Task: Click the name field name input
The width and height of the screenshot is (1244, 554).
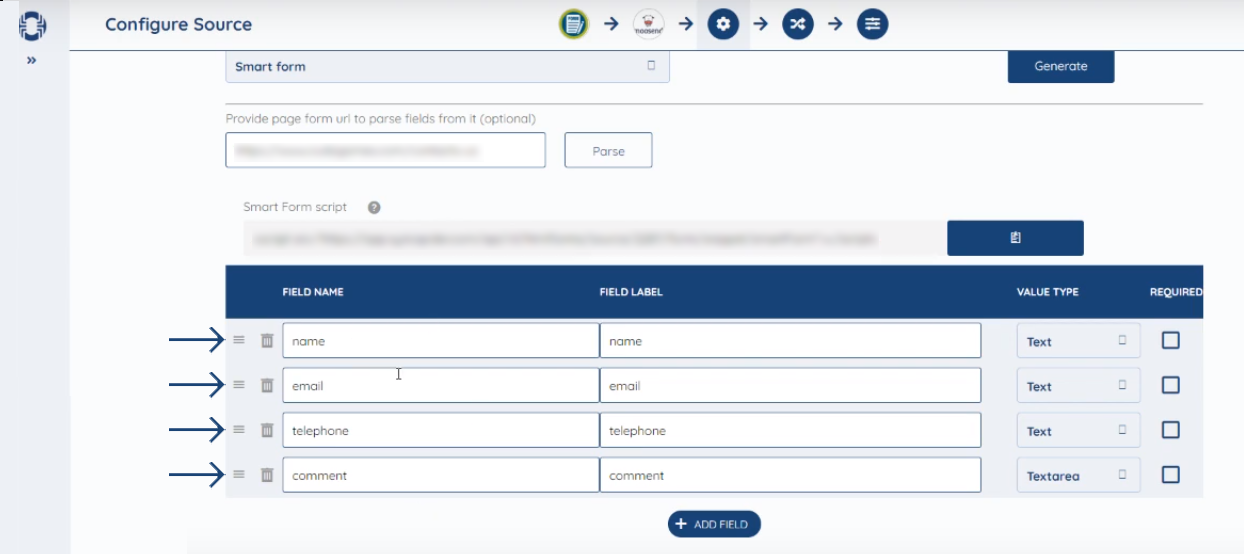Action: [441, 341]
